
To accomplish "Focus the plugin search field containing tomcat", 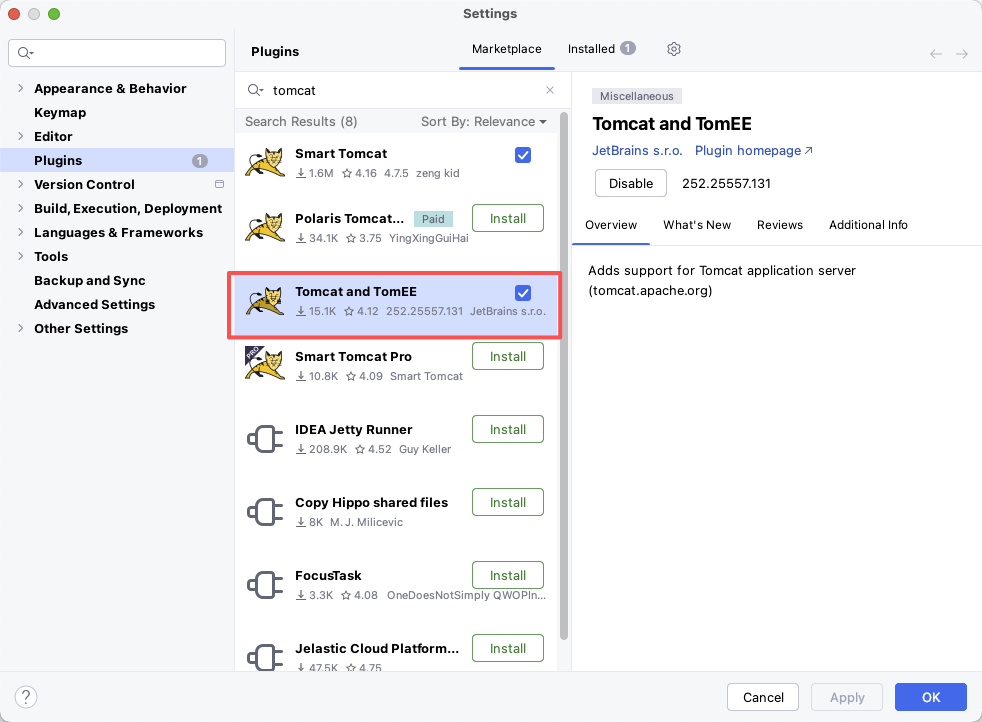I will tap(403, 90).
